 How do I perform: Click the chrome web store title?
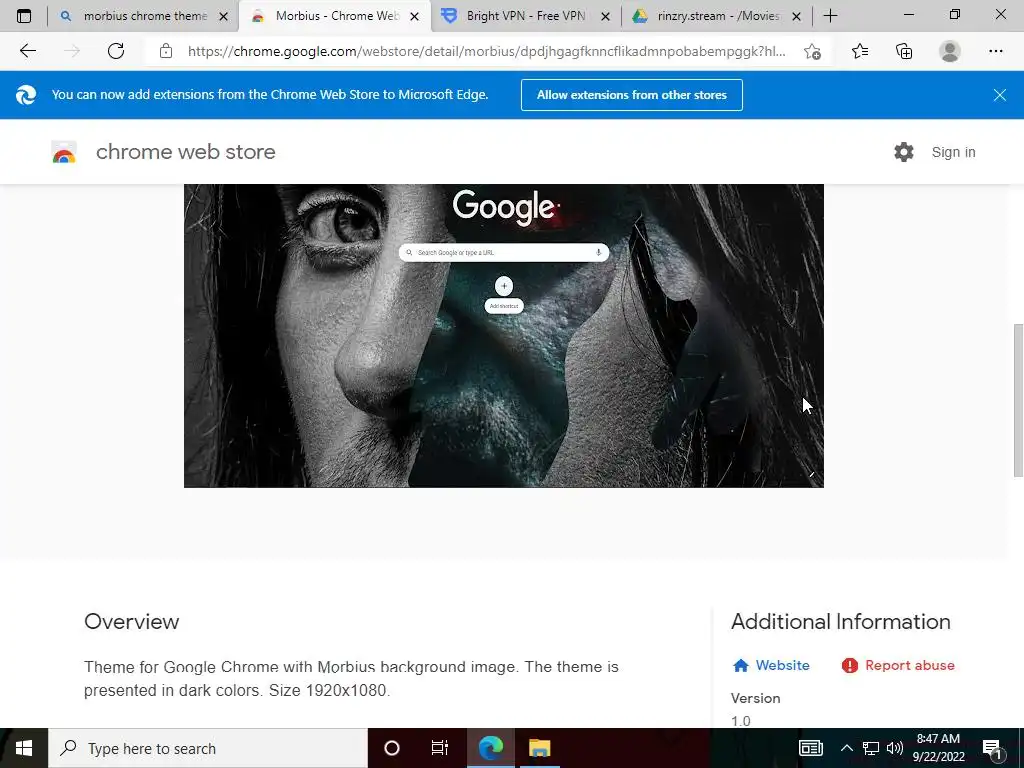point(185,152)
